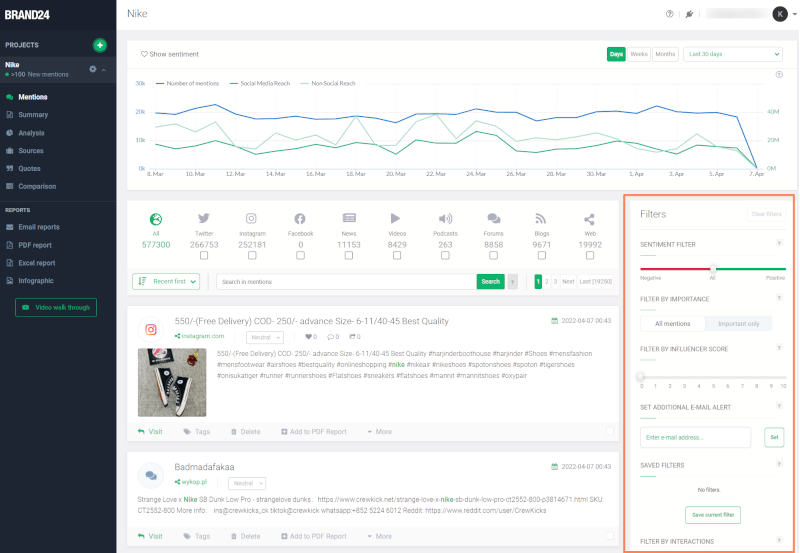Click the Forums source icon

coord(493,218)
